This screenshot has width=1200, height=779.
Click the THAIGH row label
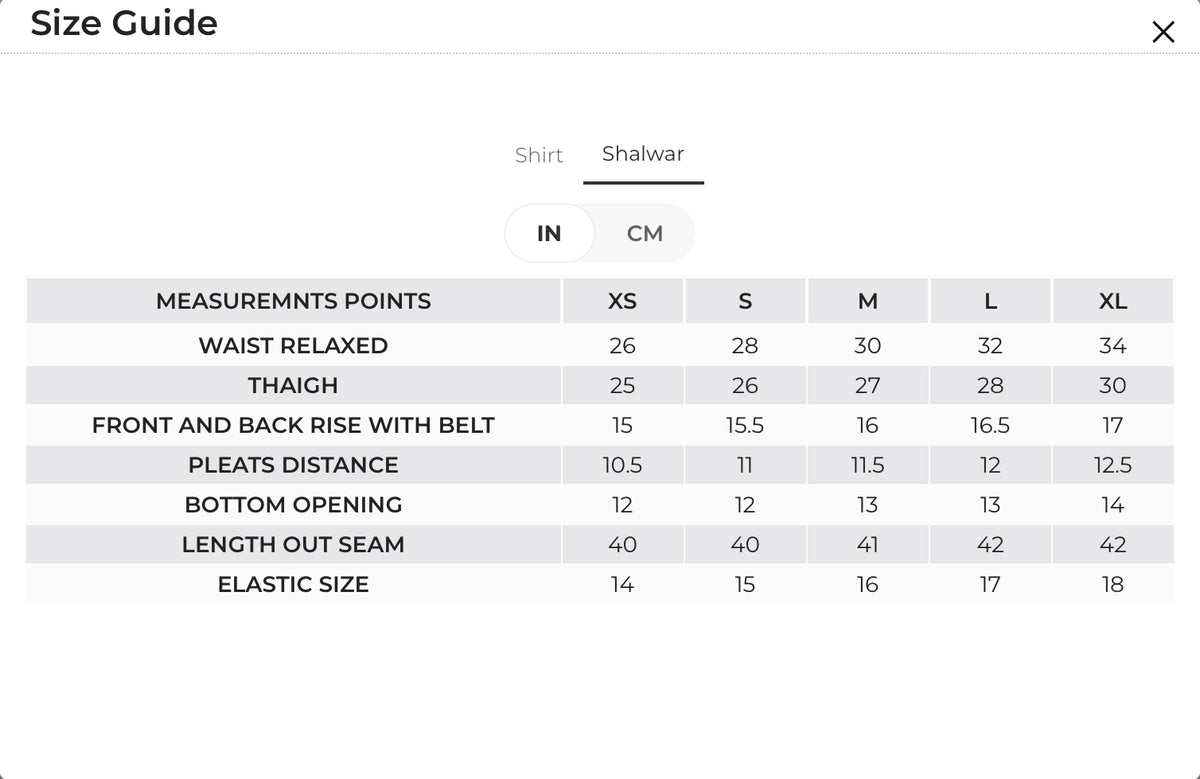click(x=293, y=385)
